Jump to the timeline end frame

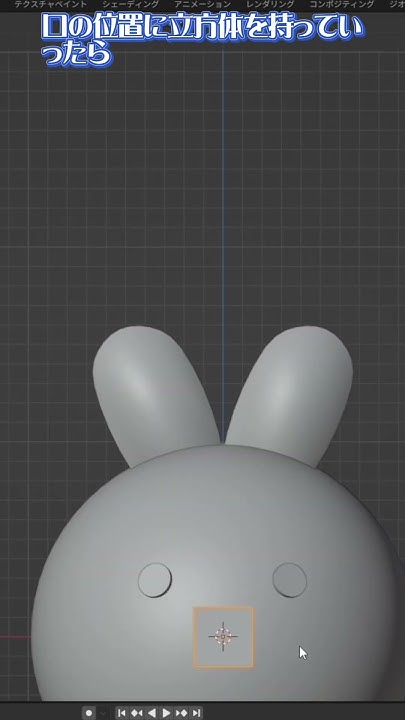[x=196, y=713]
